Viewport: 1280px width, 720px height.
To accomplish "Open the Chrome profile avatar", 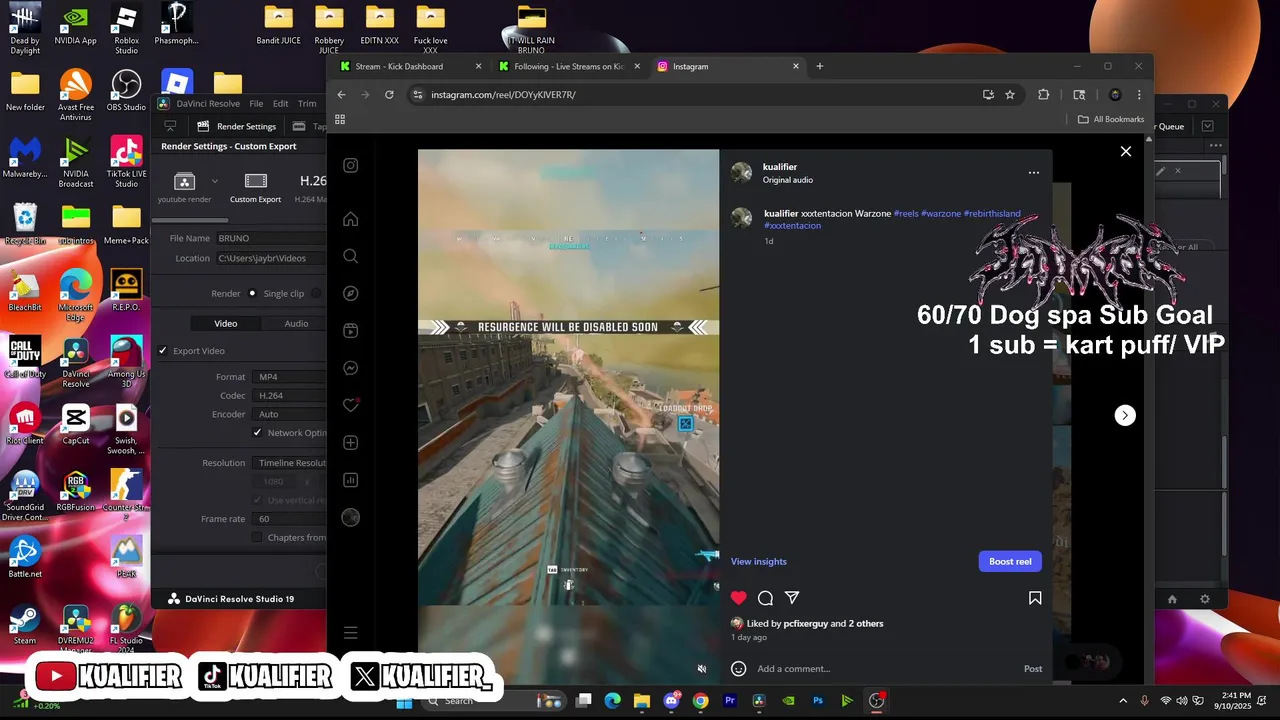I will tap(1115, 94).
